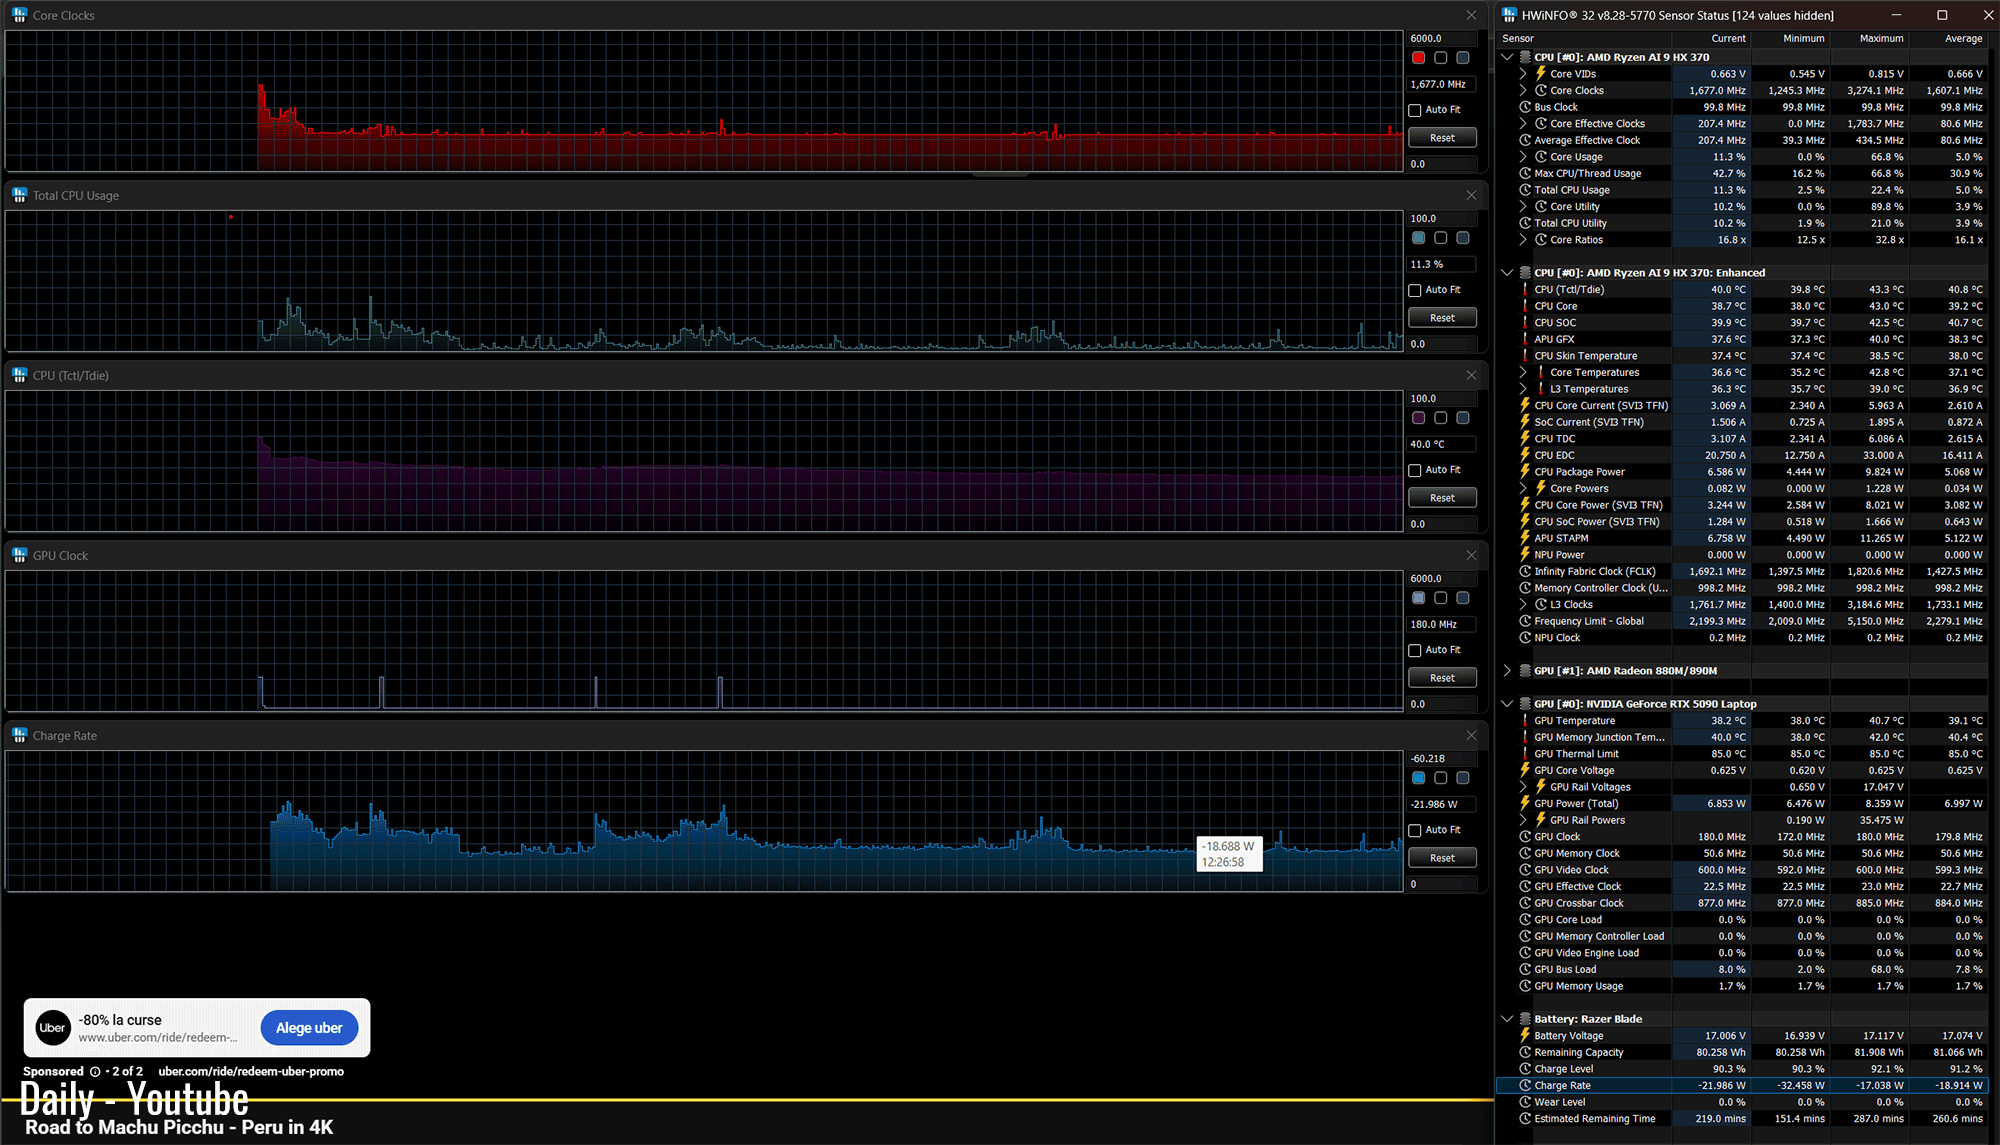Viewport: 2000px width, 1145px height.
Task: Click the 6000.0 maximum field in Core Clocks graph
Action: click(x=1442, y=38)
